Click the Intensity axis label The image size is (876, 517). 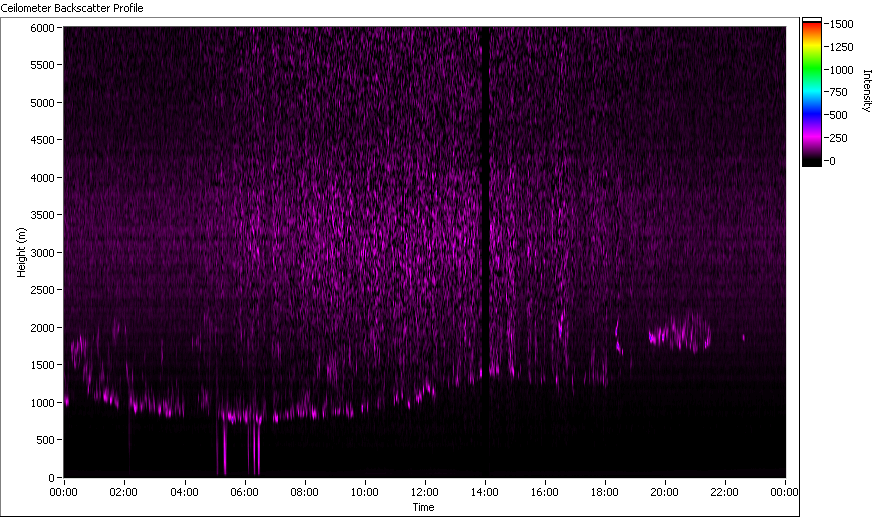867,91
